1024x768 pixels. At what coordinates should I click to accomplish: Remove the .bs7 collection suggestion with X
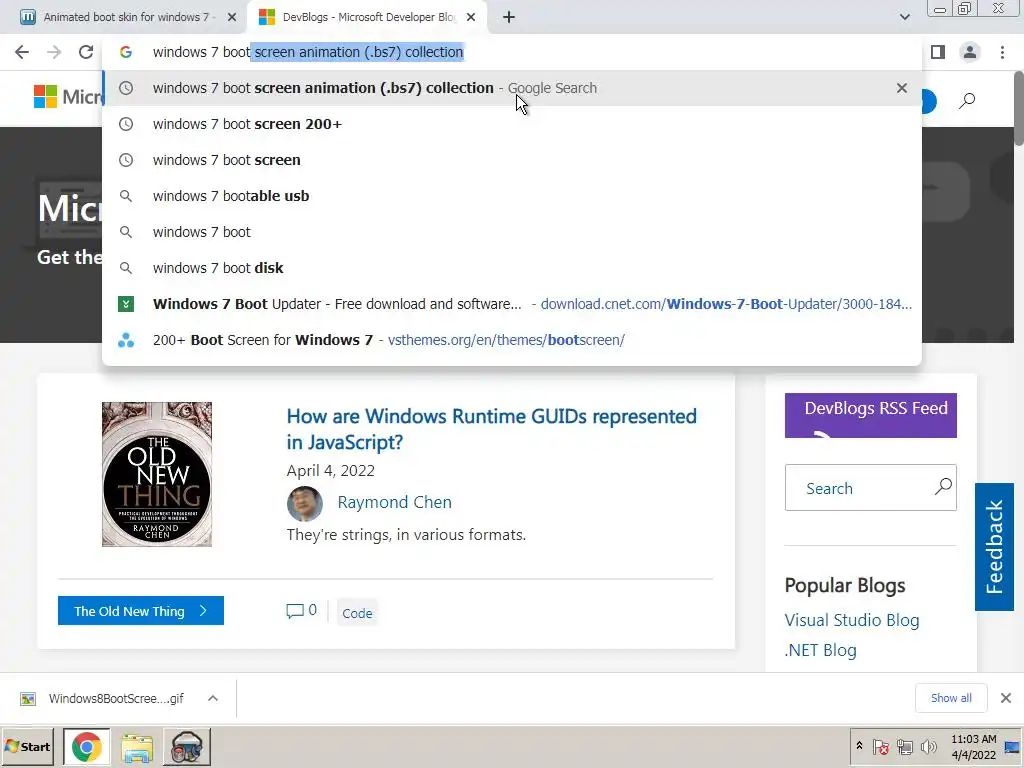[x=902, y=88]
